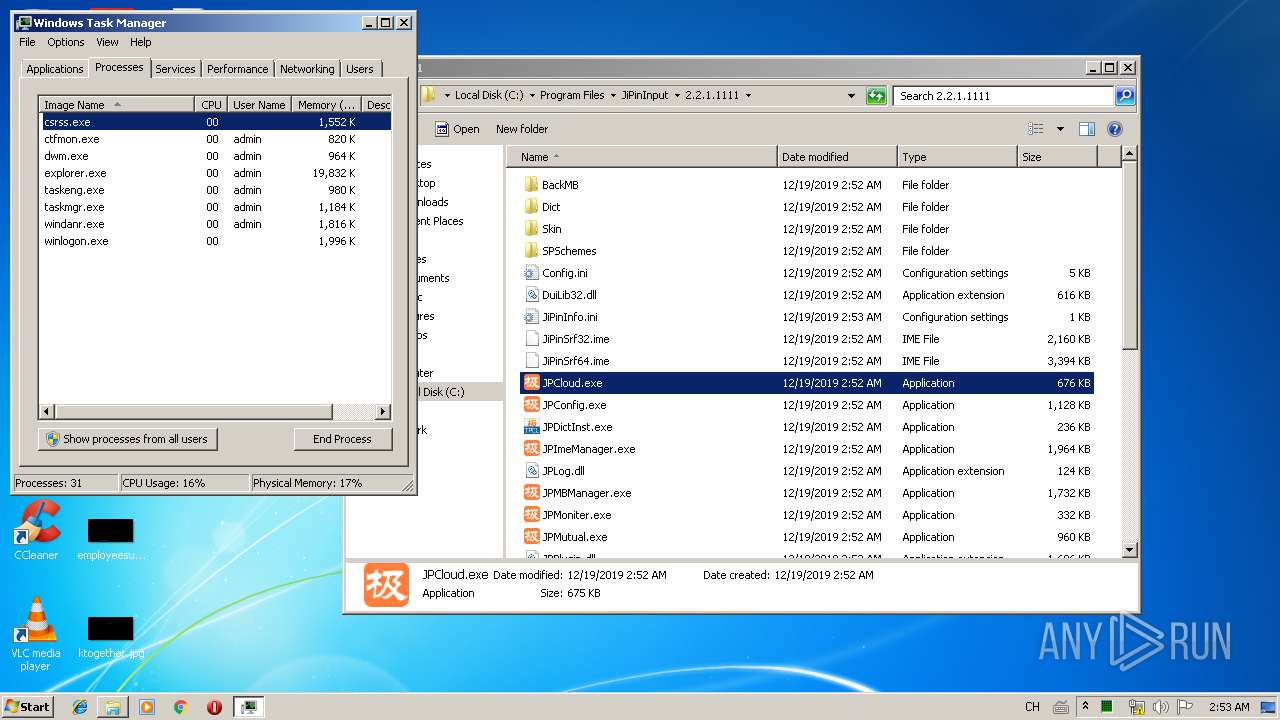Click the CH language indicator in tray
This screenshot has width=1280, height=720.
1033,707
